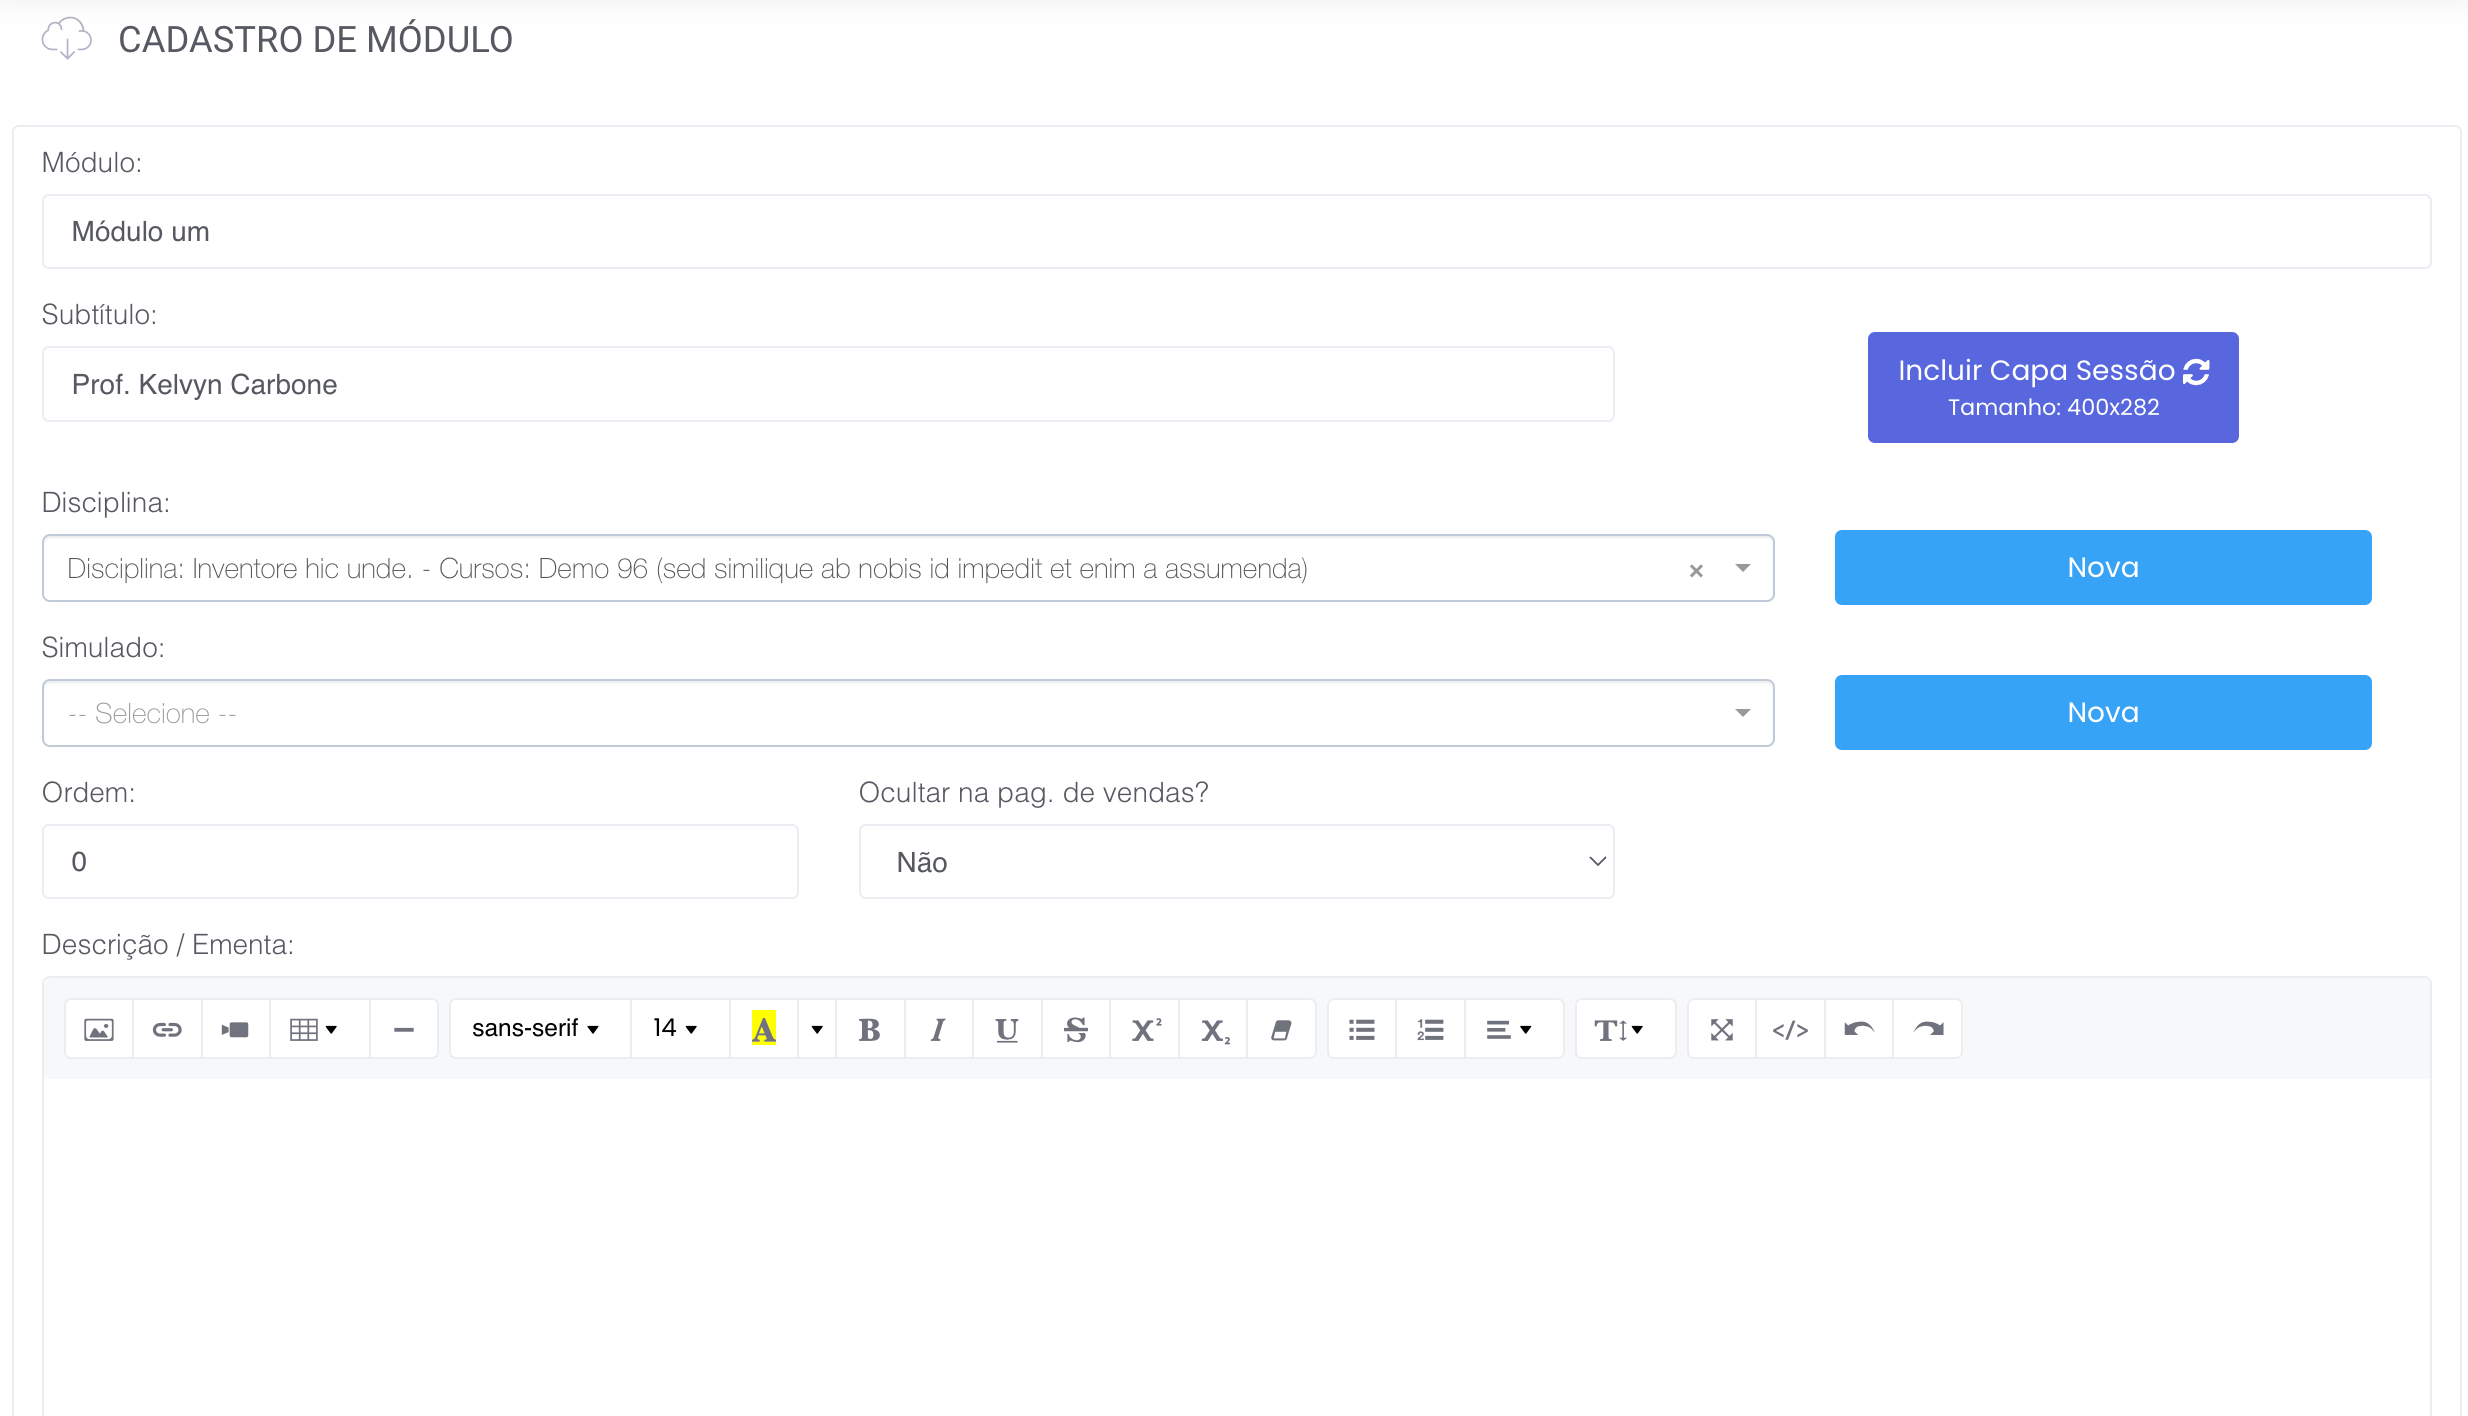The height and width of the screenshot is (1416, 2468).
Task: Insert an unordered bullet list
Action: point(1361,1029)
